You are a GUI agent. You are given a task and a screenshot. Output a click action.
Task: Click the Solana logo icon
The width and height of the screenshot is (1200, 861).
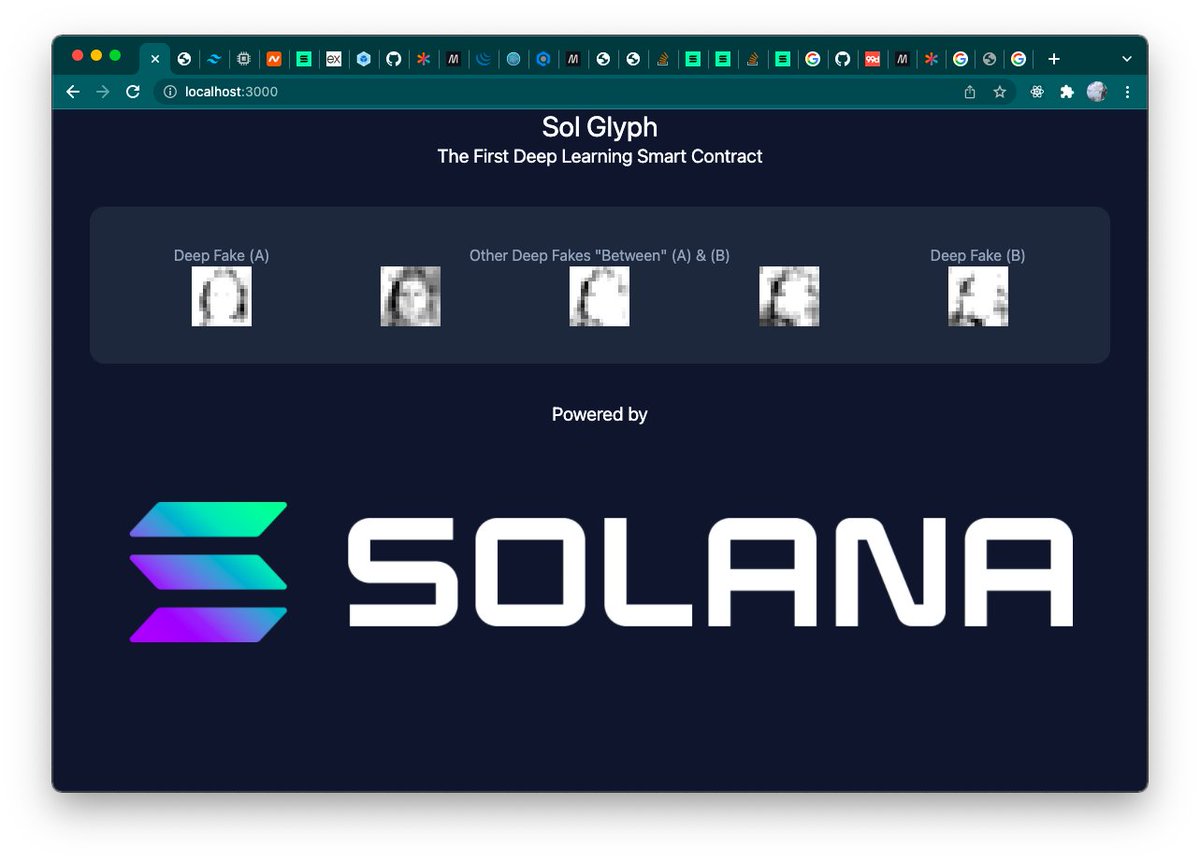coord(207,570)
